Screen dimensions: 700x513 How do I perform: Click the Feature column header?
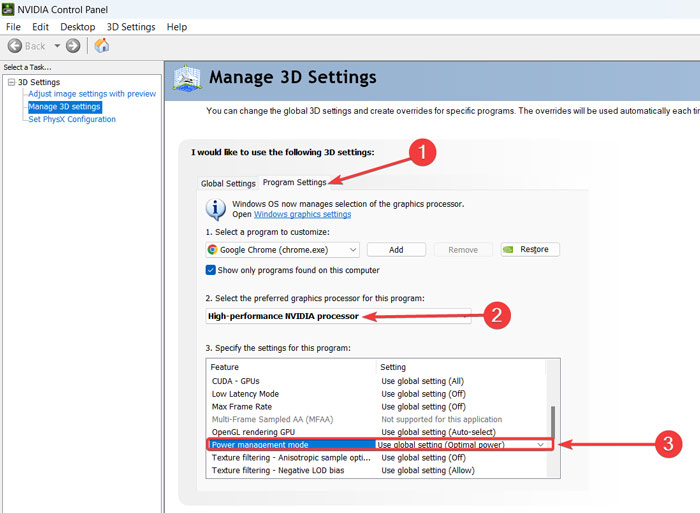(x=292, y=367)
